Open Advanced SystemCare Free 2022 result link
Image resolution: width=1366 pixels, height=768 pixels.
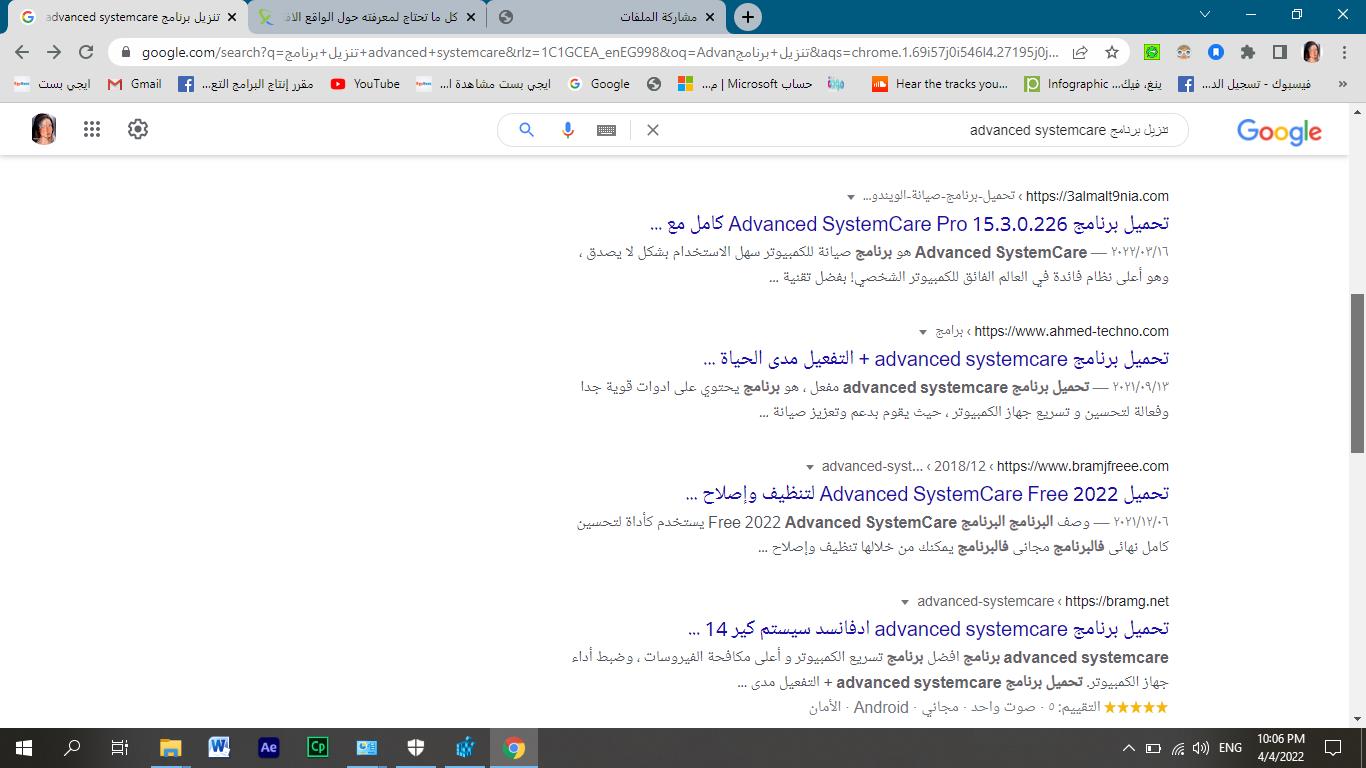click(x=927, y=494)
